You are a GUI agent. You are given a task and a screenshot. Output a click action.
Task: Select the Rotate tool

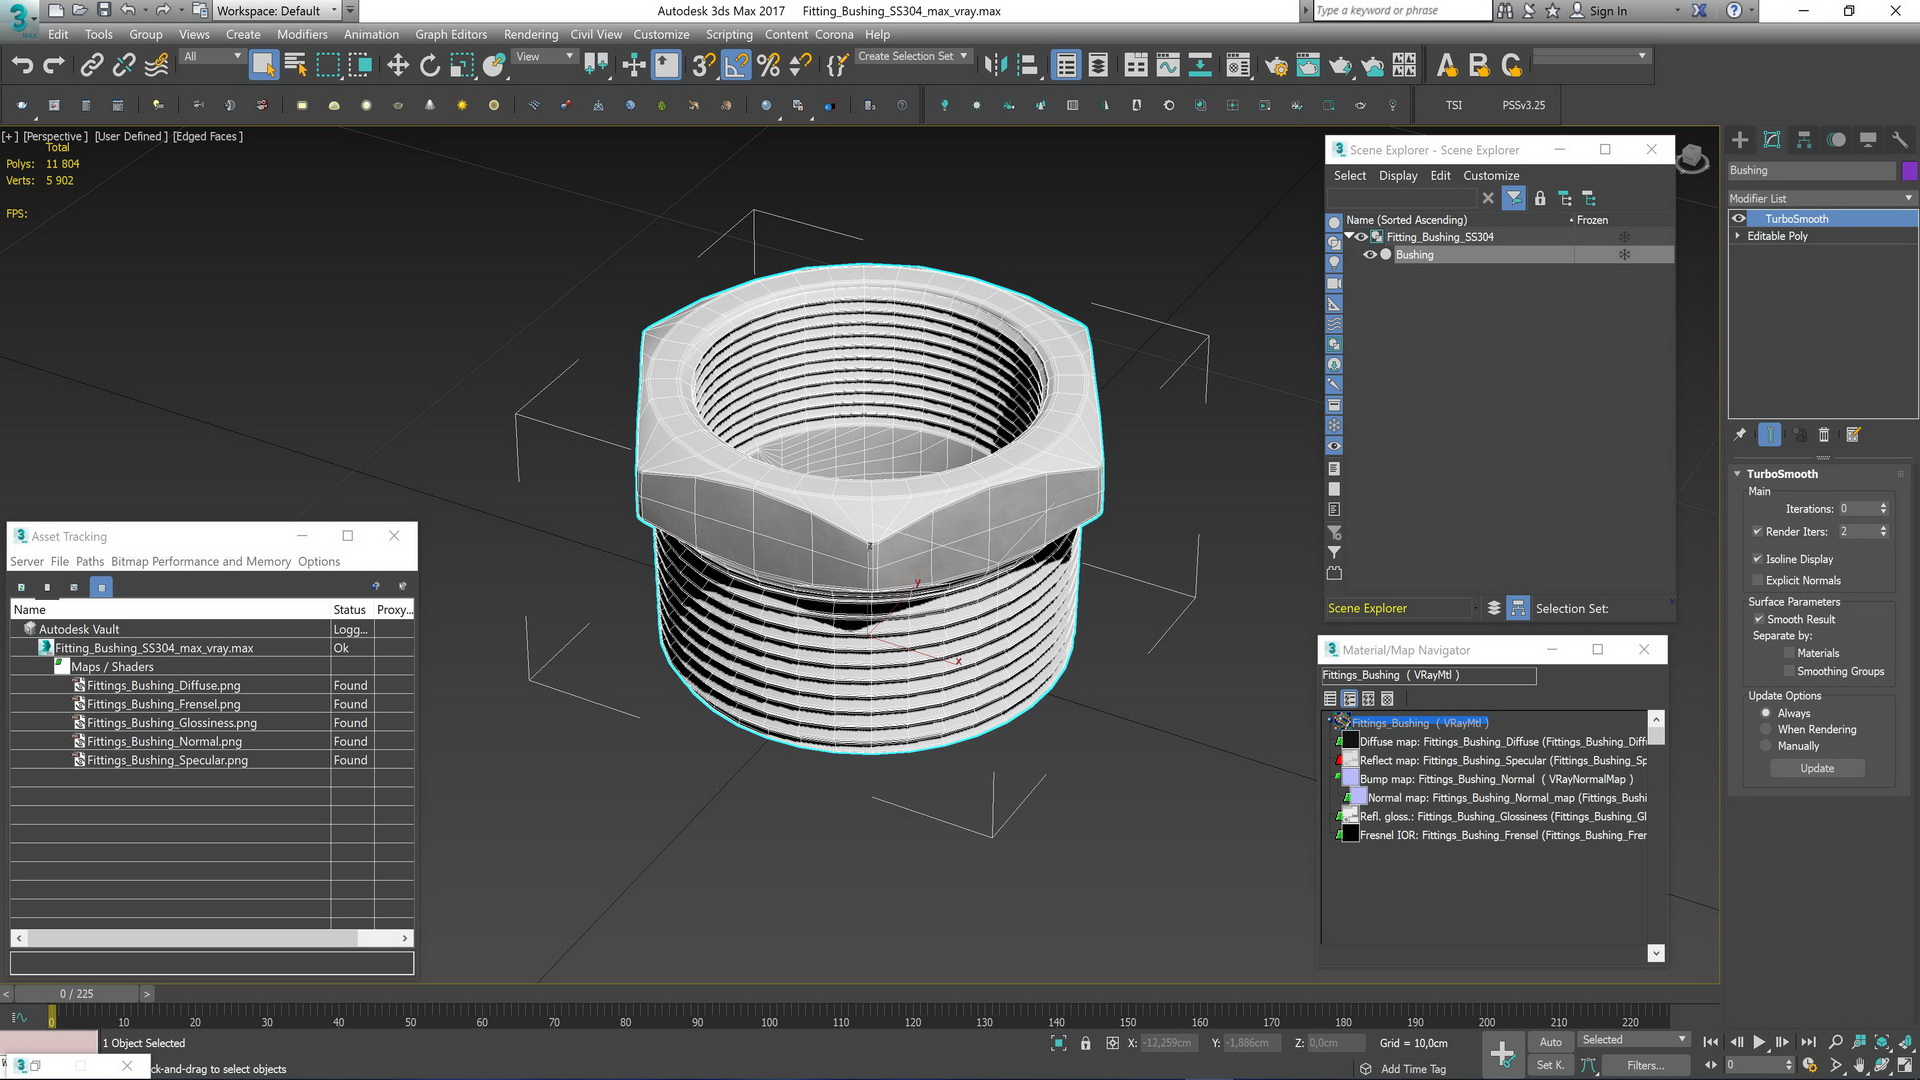click(429, 66)
